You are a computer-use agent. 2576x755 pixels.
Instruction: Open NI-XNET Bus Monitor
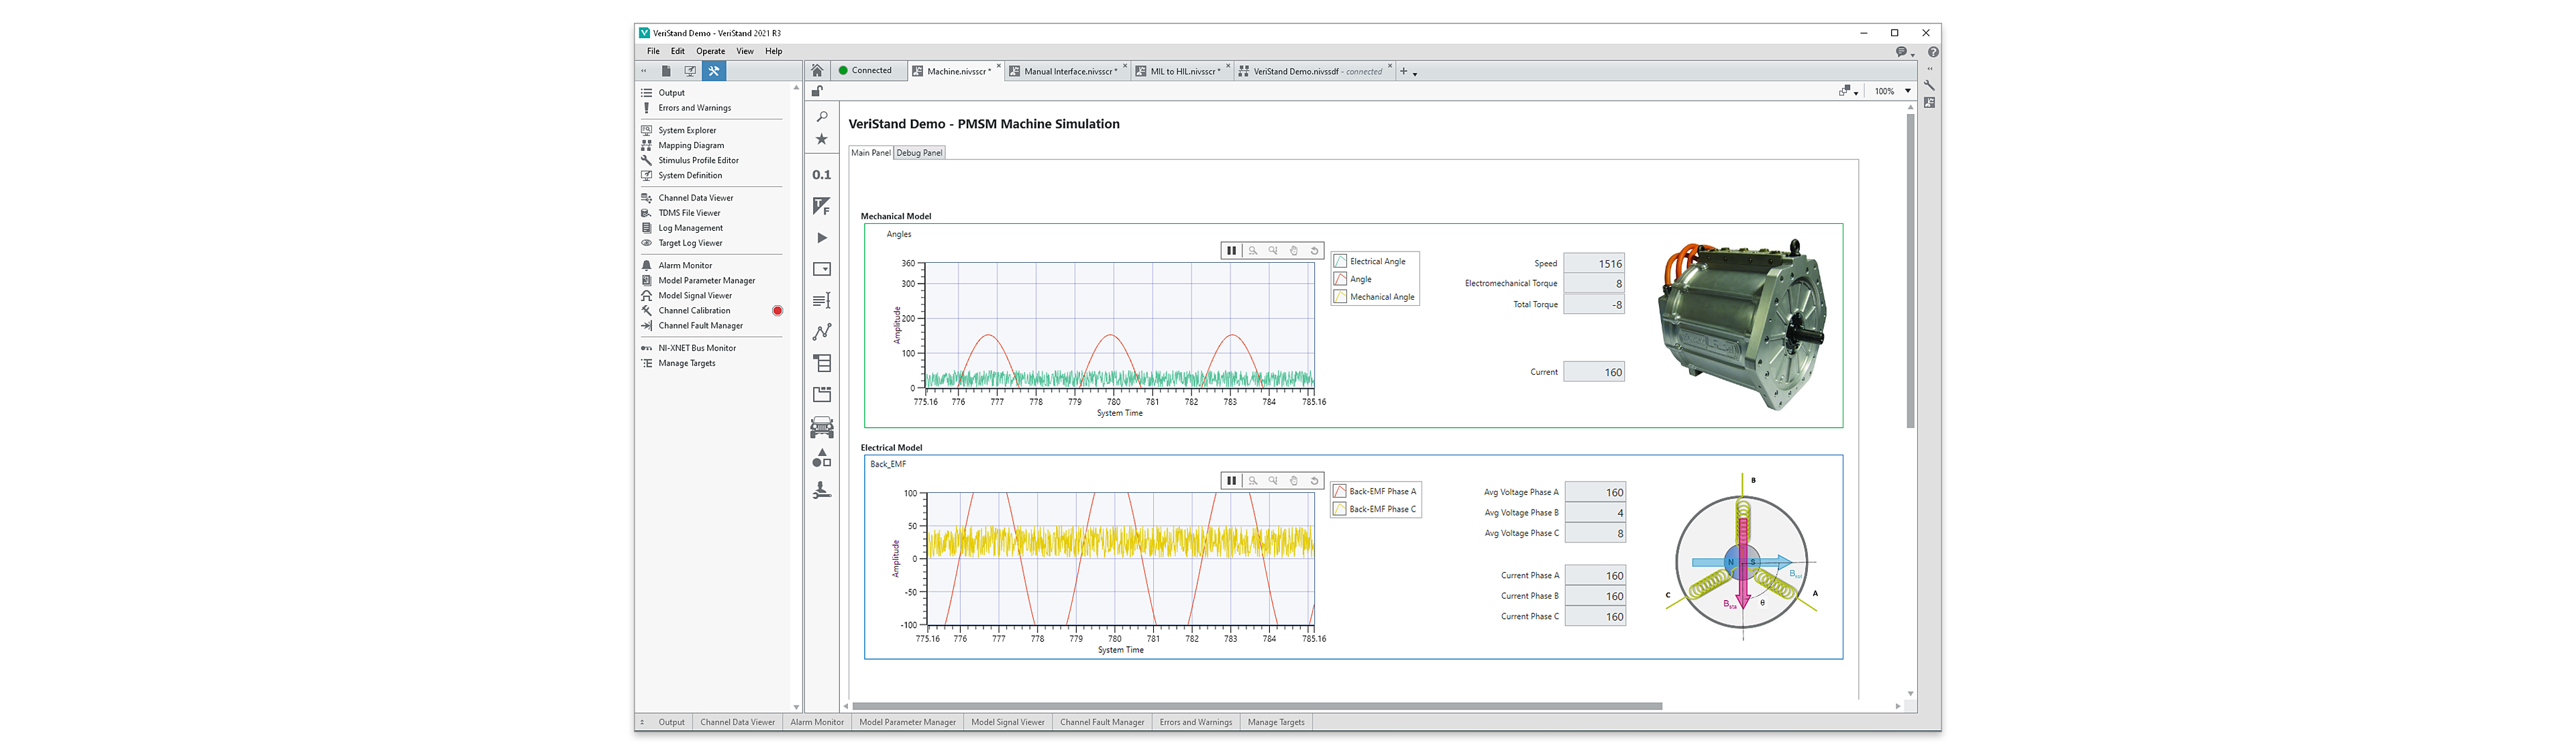[x=697, y=348]
